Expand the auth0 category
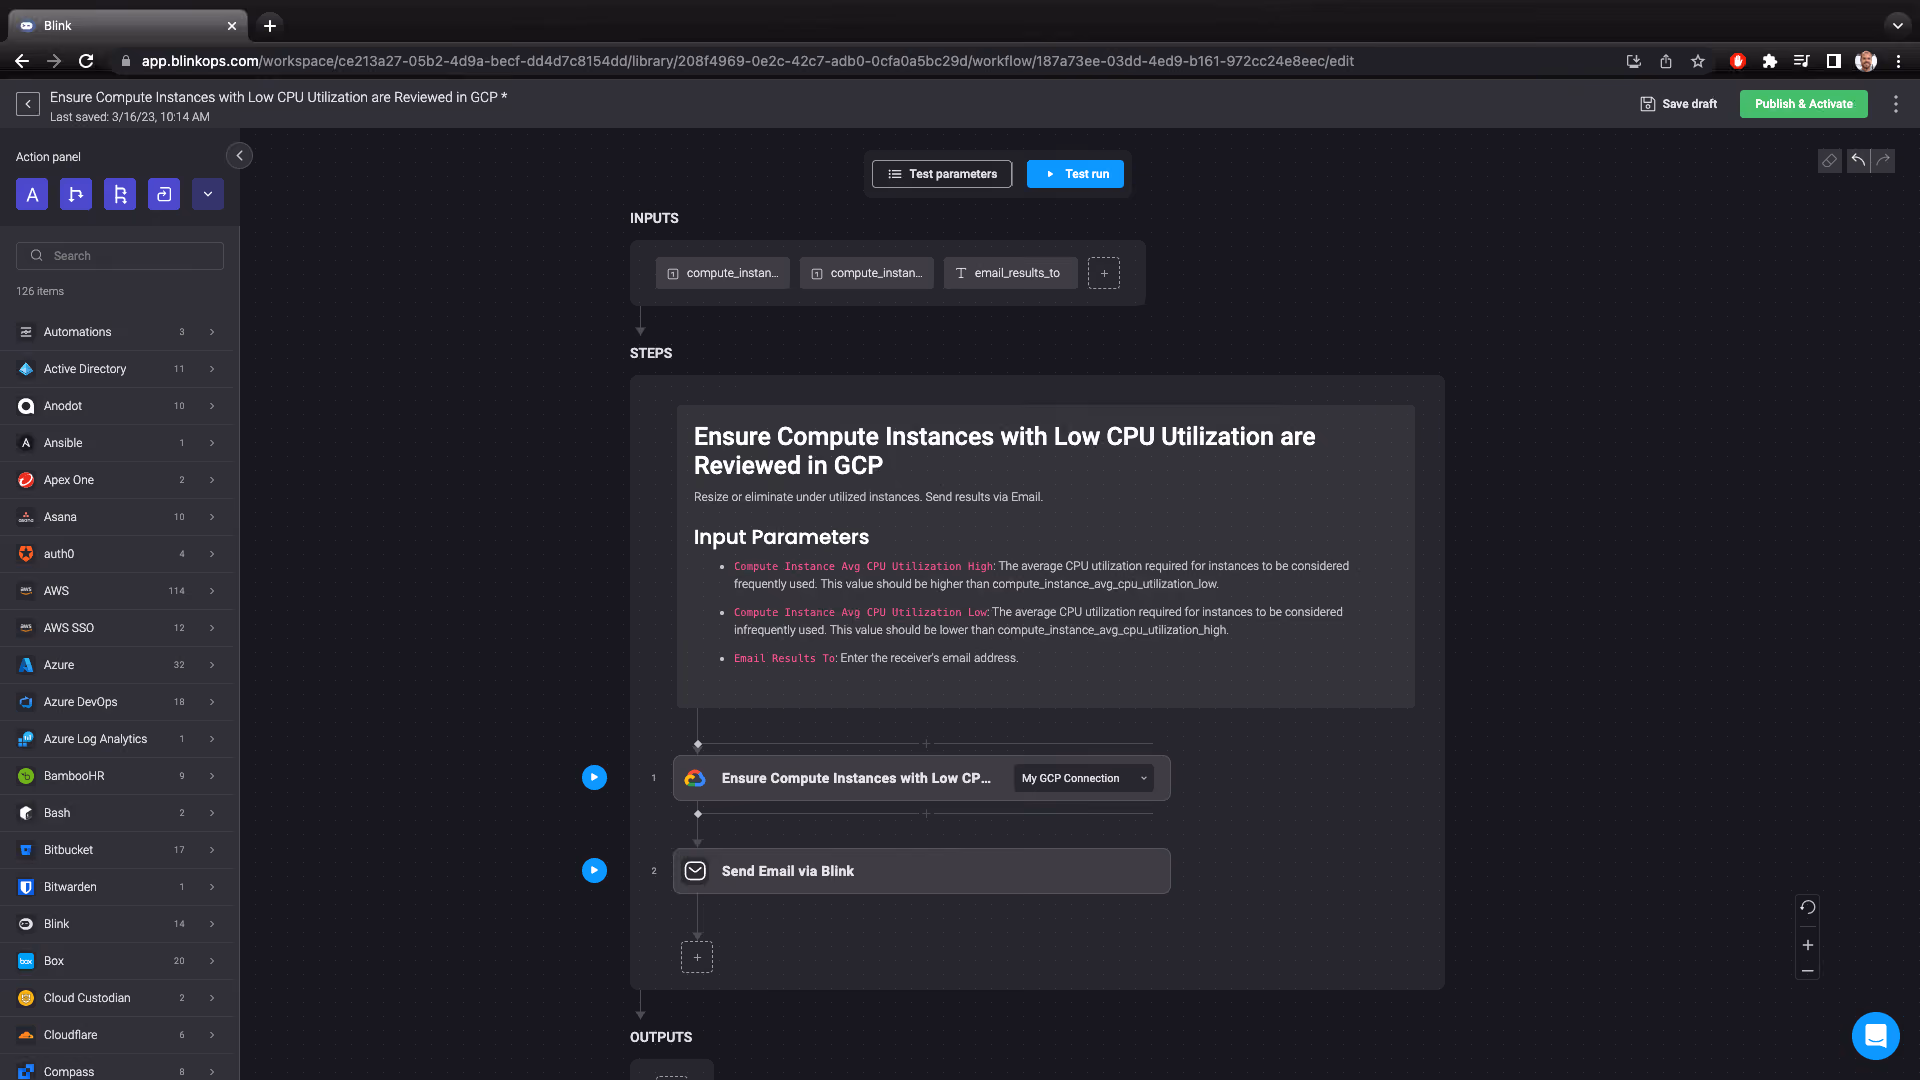1920x1080 pixels. tap(116, 554)
